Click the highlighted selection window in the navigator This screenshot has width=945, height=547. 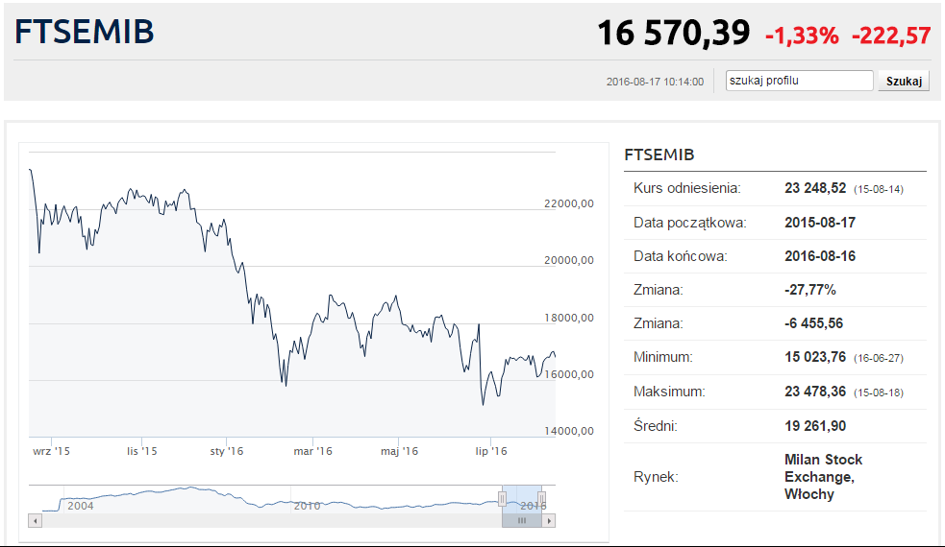pos(522,499)
